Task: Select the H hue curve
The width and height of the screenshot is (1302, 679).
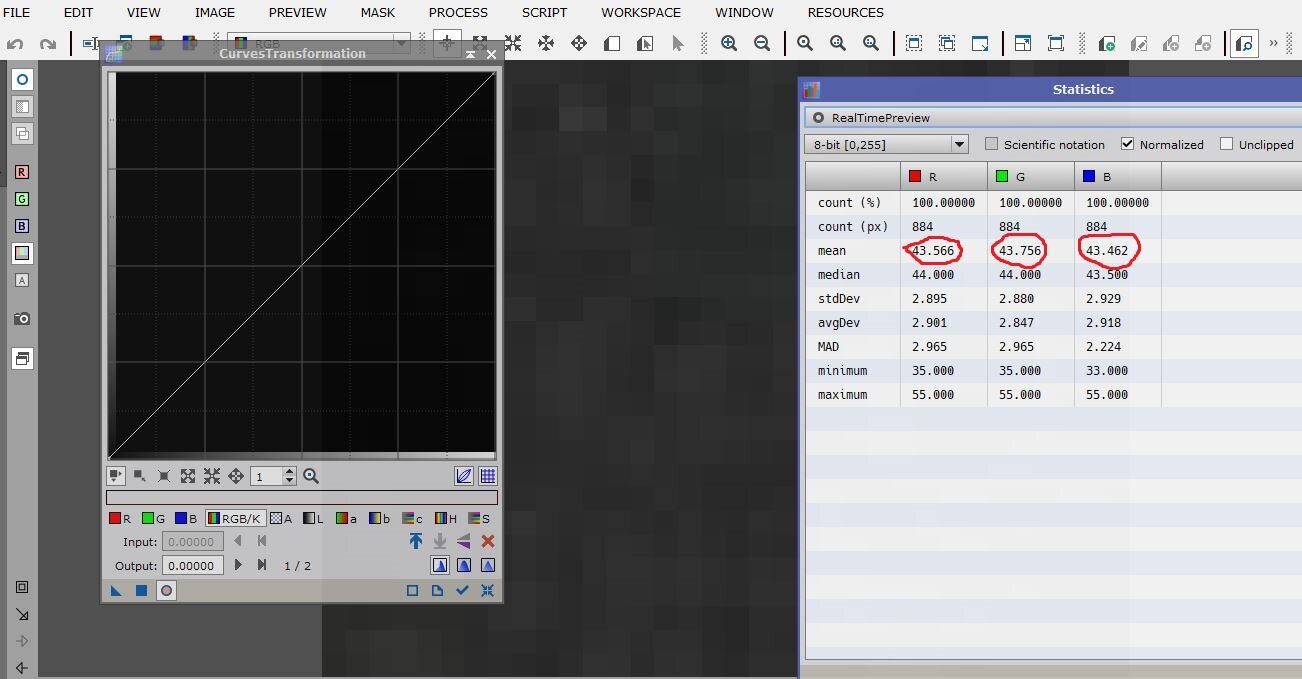Action: click(445, 518)
